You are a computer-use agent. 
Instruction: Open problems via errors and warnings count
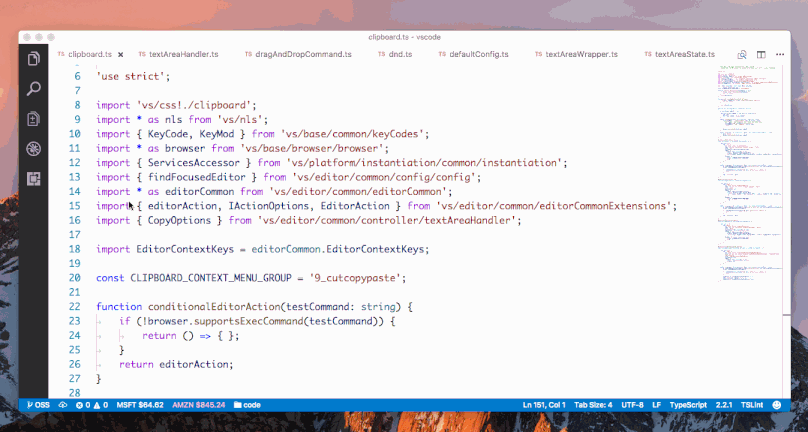[x=92, y=405]
